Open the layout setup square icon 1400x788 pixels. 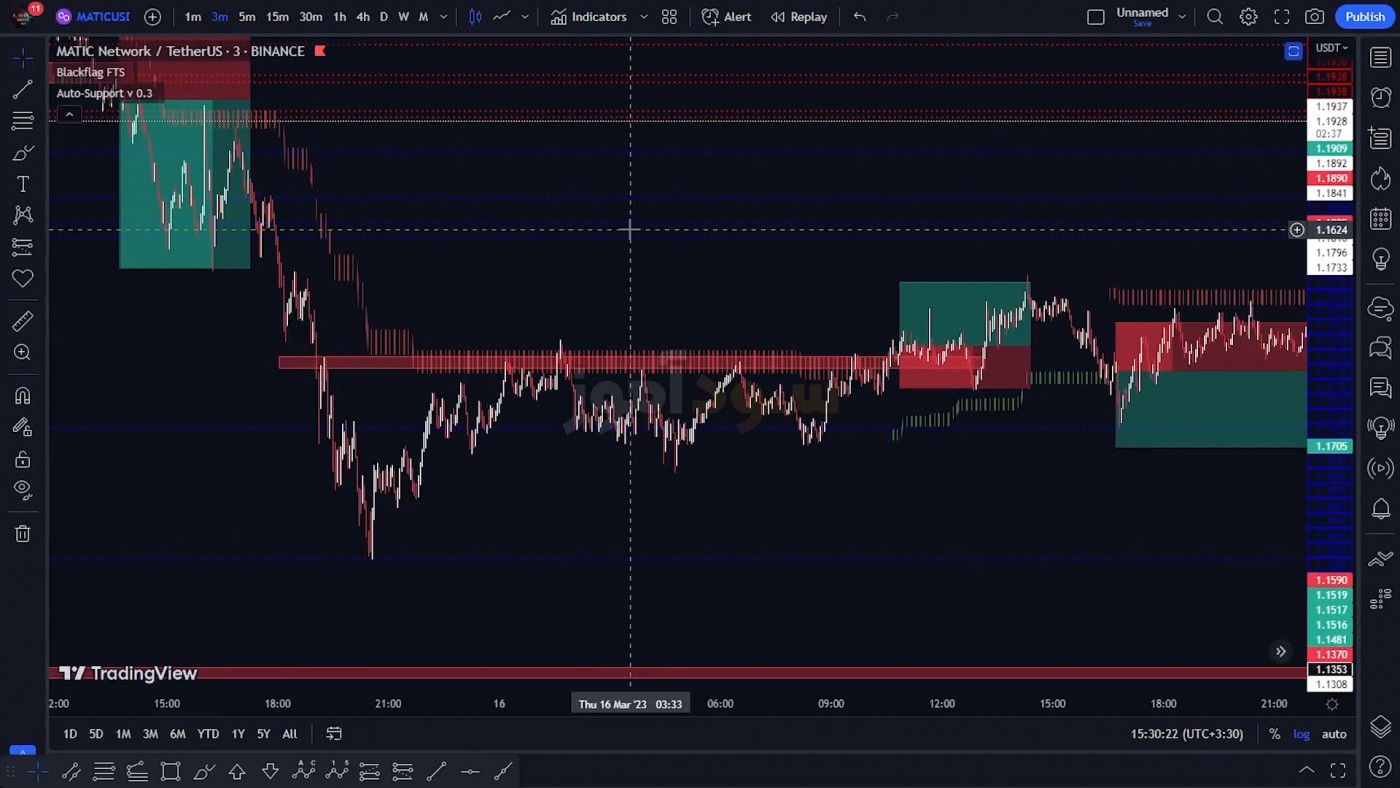coord(1096,17)
